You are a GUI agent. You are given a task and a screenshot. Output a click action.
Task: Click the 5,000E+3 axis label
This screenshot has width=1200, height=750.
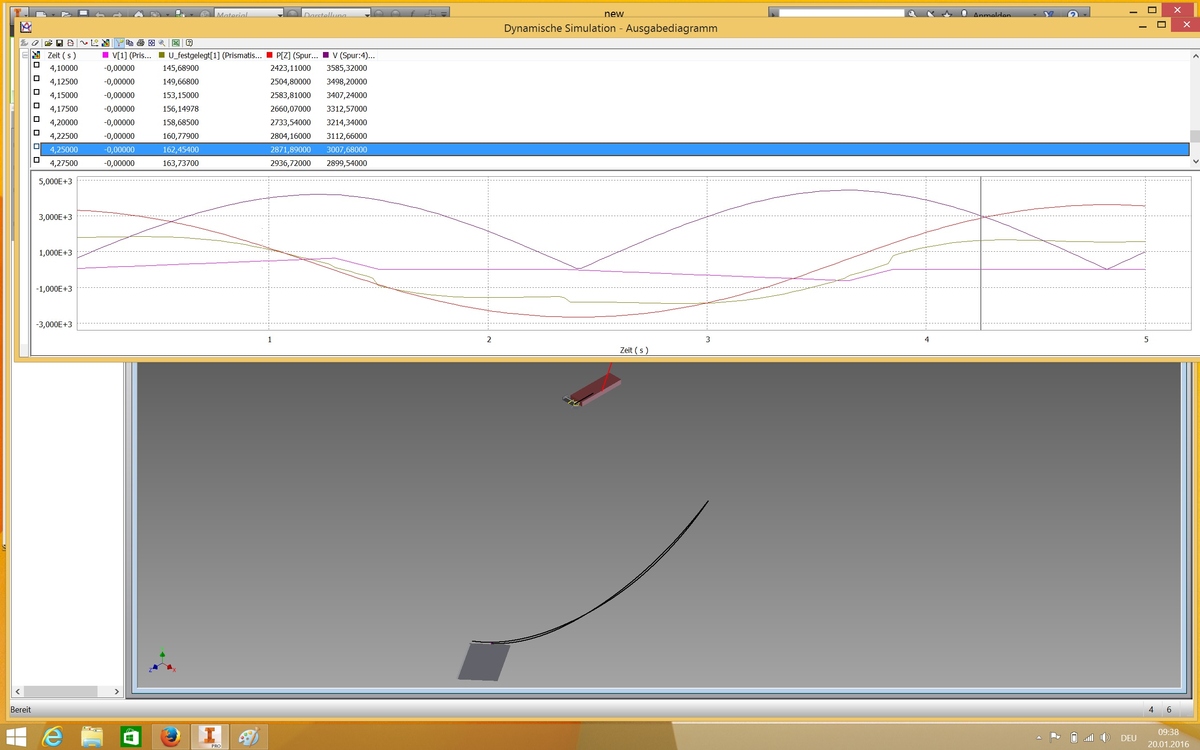click(x=55, y=182)
